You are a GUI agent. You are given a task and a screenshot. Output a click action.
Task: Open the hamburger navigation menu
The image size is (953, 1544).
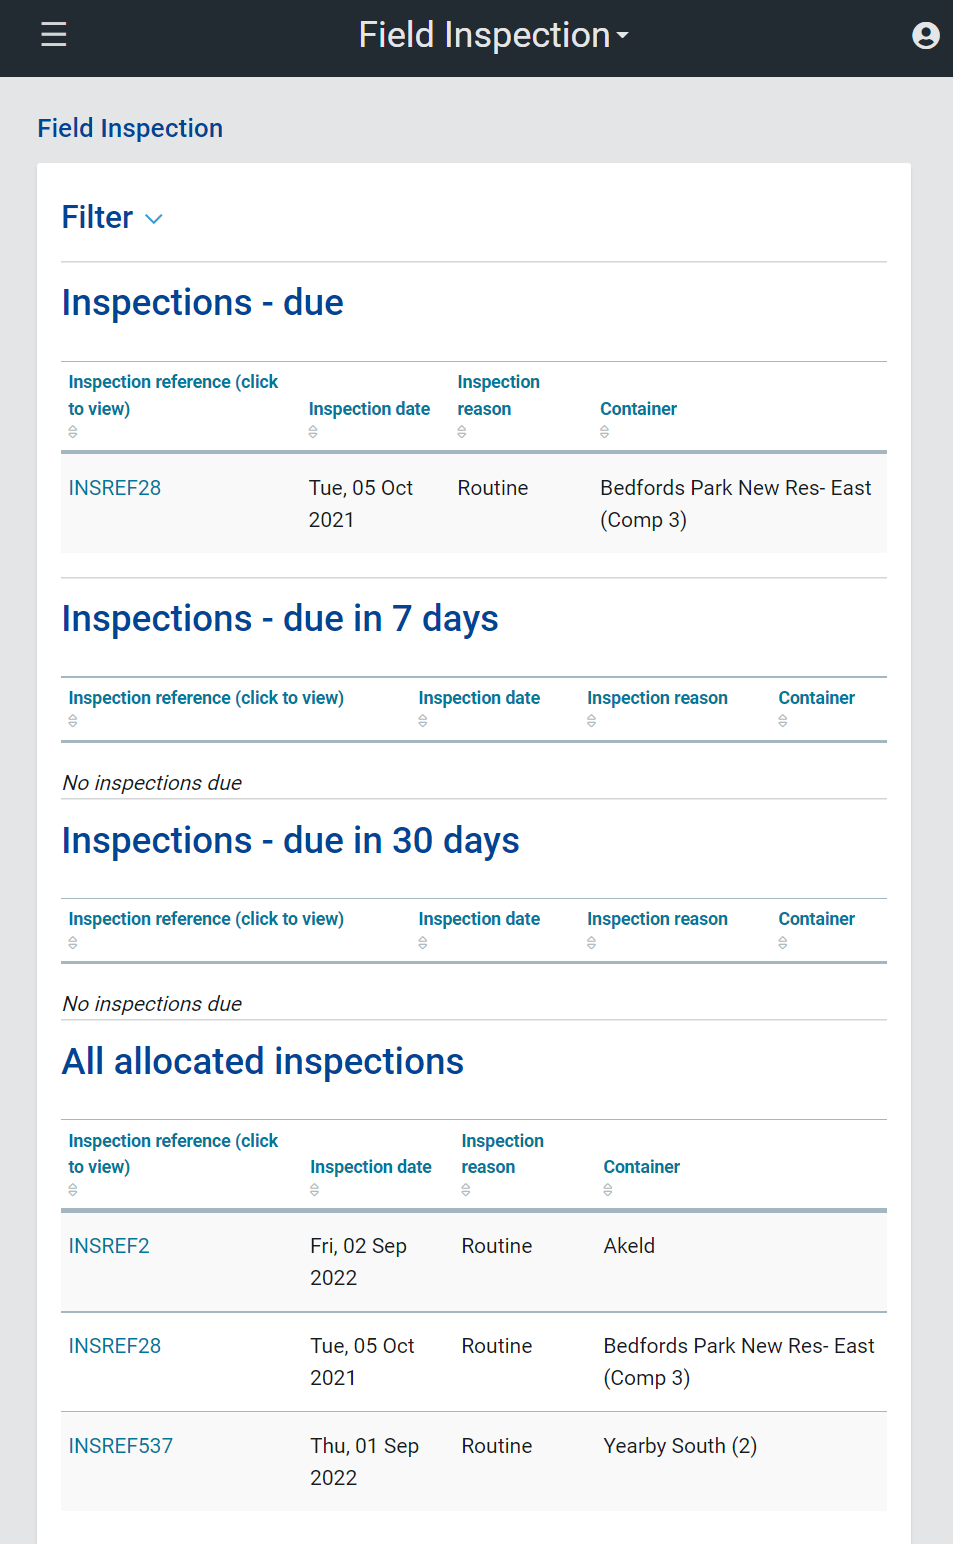[54, 35]
